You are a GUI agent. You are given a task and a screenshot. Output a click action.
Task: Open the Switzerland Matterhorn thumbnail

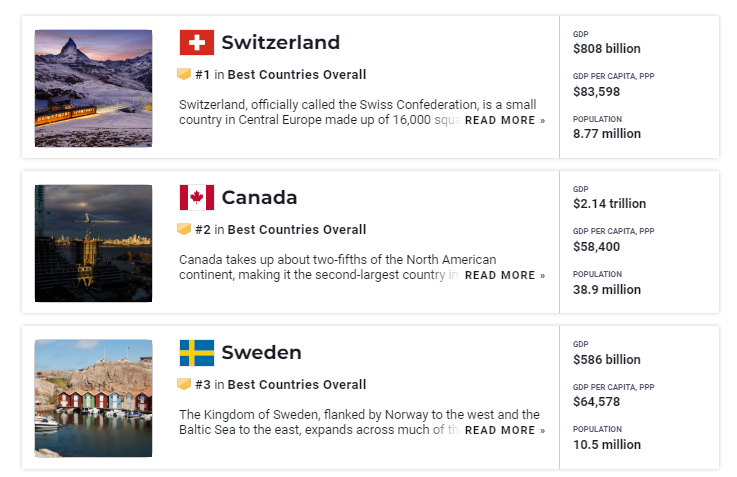93,88
